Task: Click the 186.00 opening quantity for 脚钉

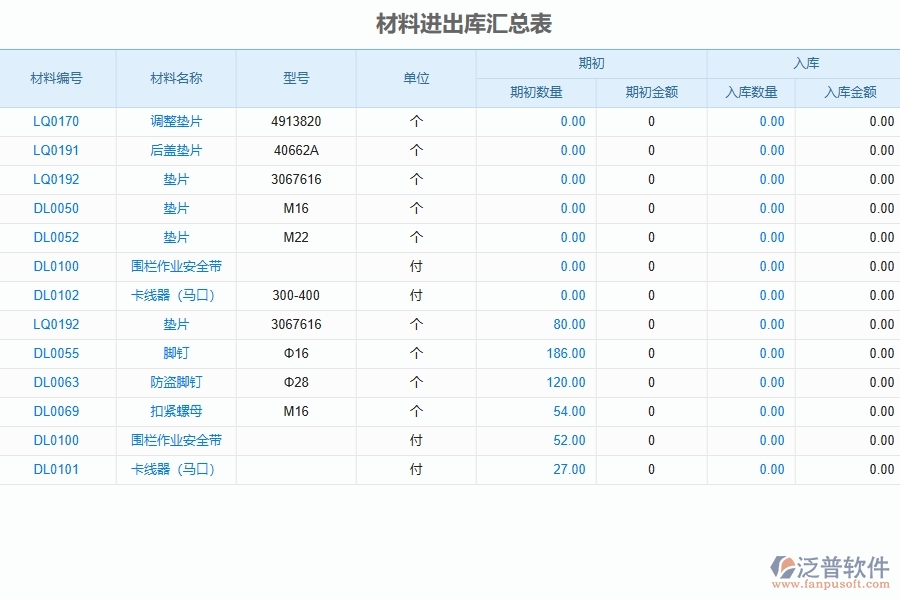Action: click(x=568, y=353)
